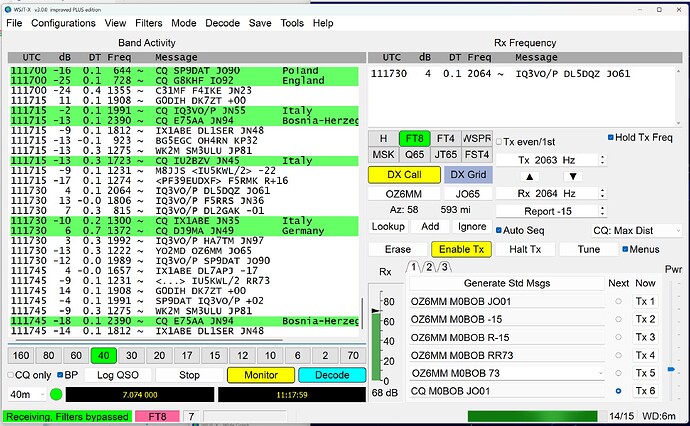
Task: Select the Next radio for Tx 1
Action: pyautogui.click(x=618, y=301)
